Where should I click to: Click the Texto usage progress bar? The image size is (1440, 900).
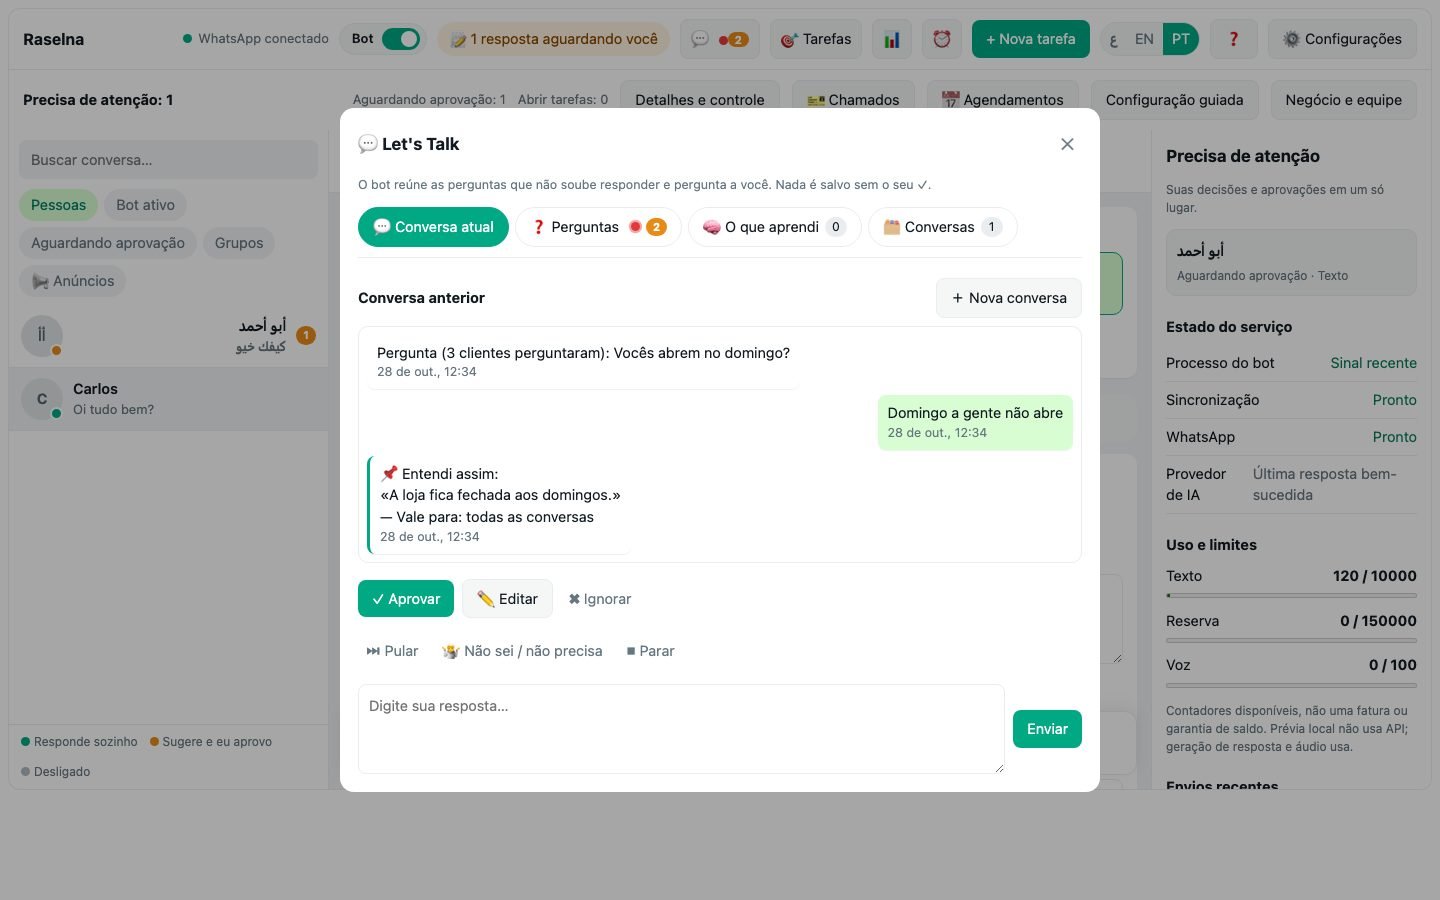click(x=1291, y=596)
